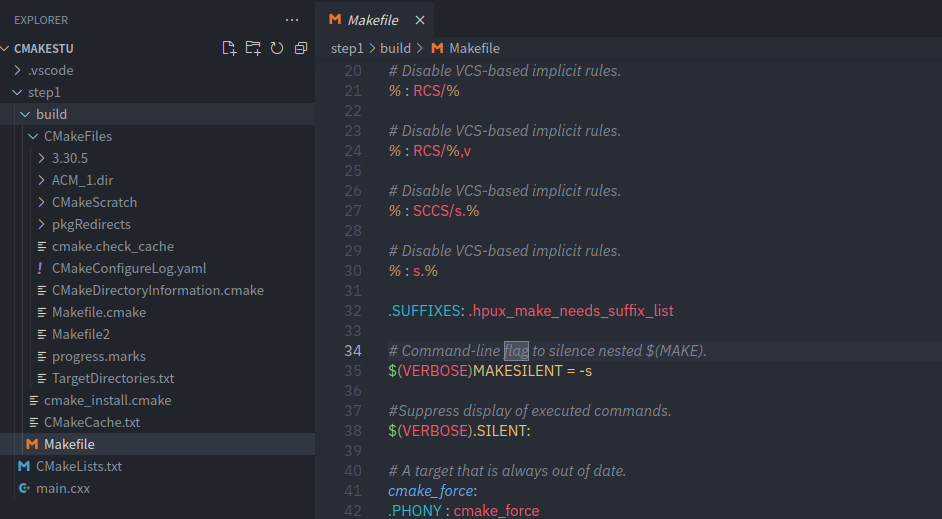
Task: Click step1 in the breadcrumb path
Action: [x=347, y=48]
